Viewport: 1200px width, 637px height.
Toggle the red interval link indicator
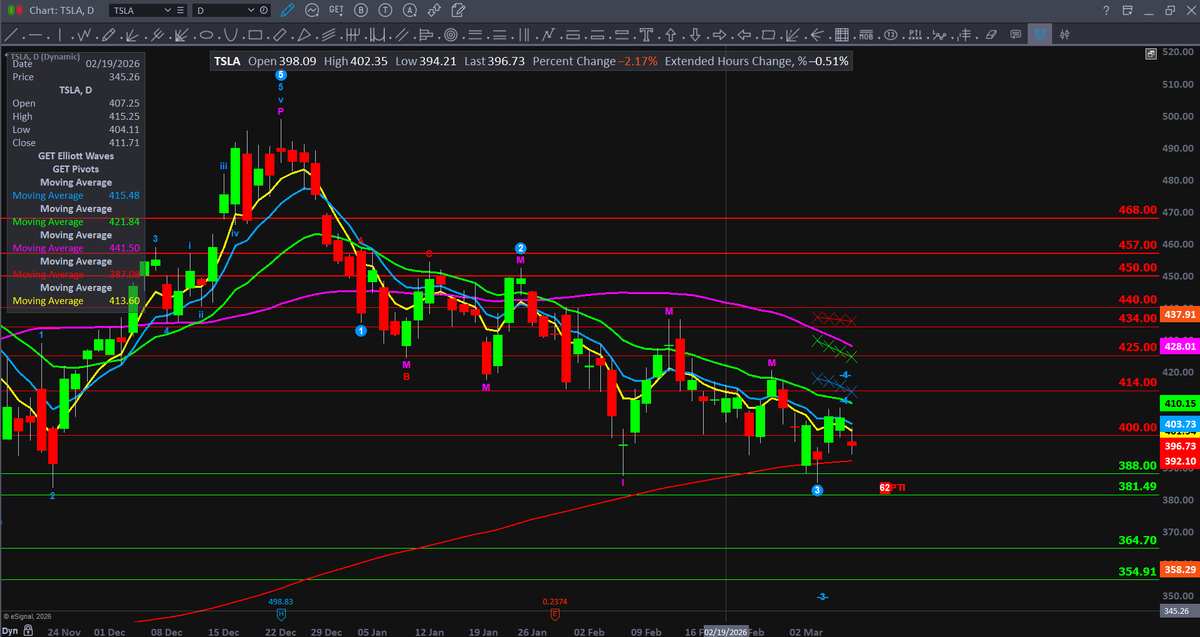click(x=19, y=10)
